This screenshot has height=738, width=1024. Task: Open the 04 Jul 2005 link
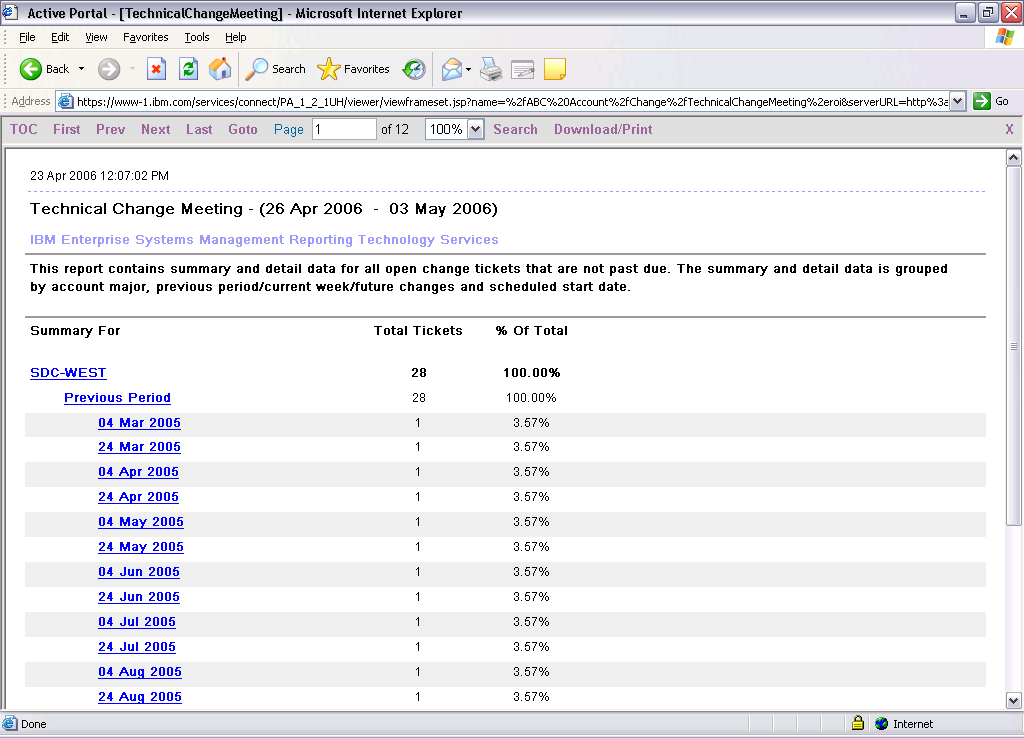136,621
